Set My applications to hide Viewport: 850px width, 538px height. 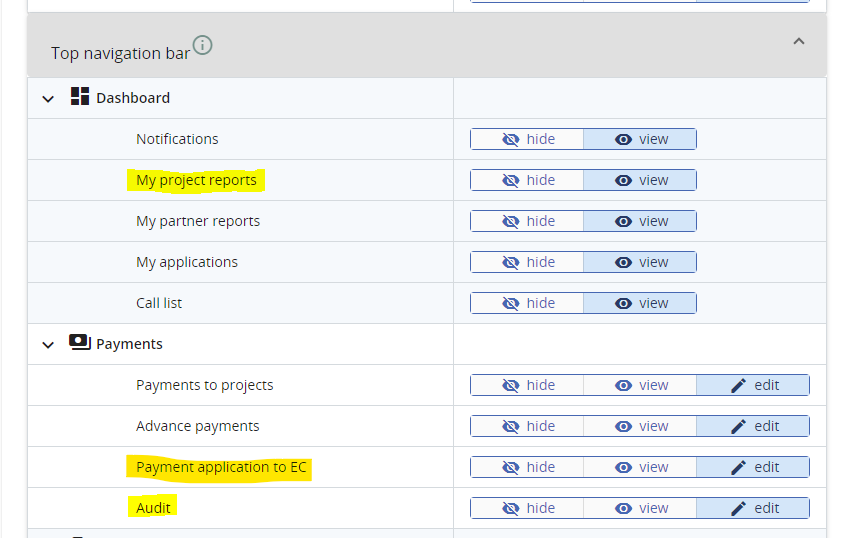click(x=527, y=262)
